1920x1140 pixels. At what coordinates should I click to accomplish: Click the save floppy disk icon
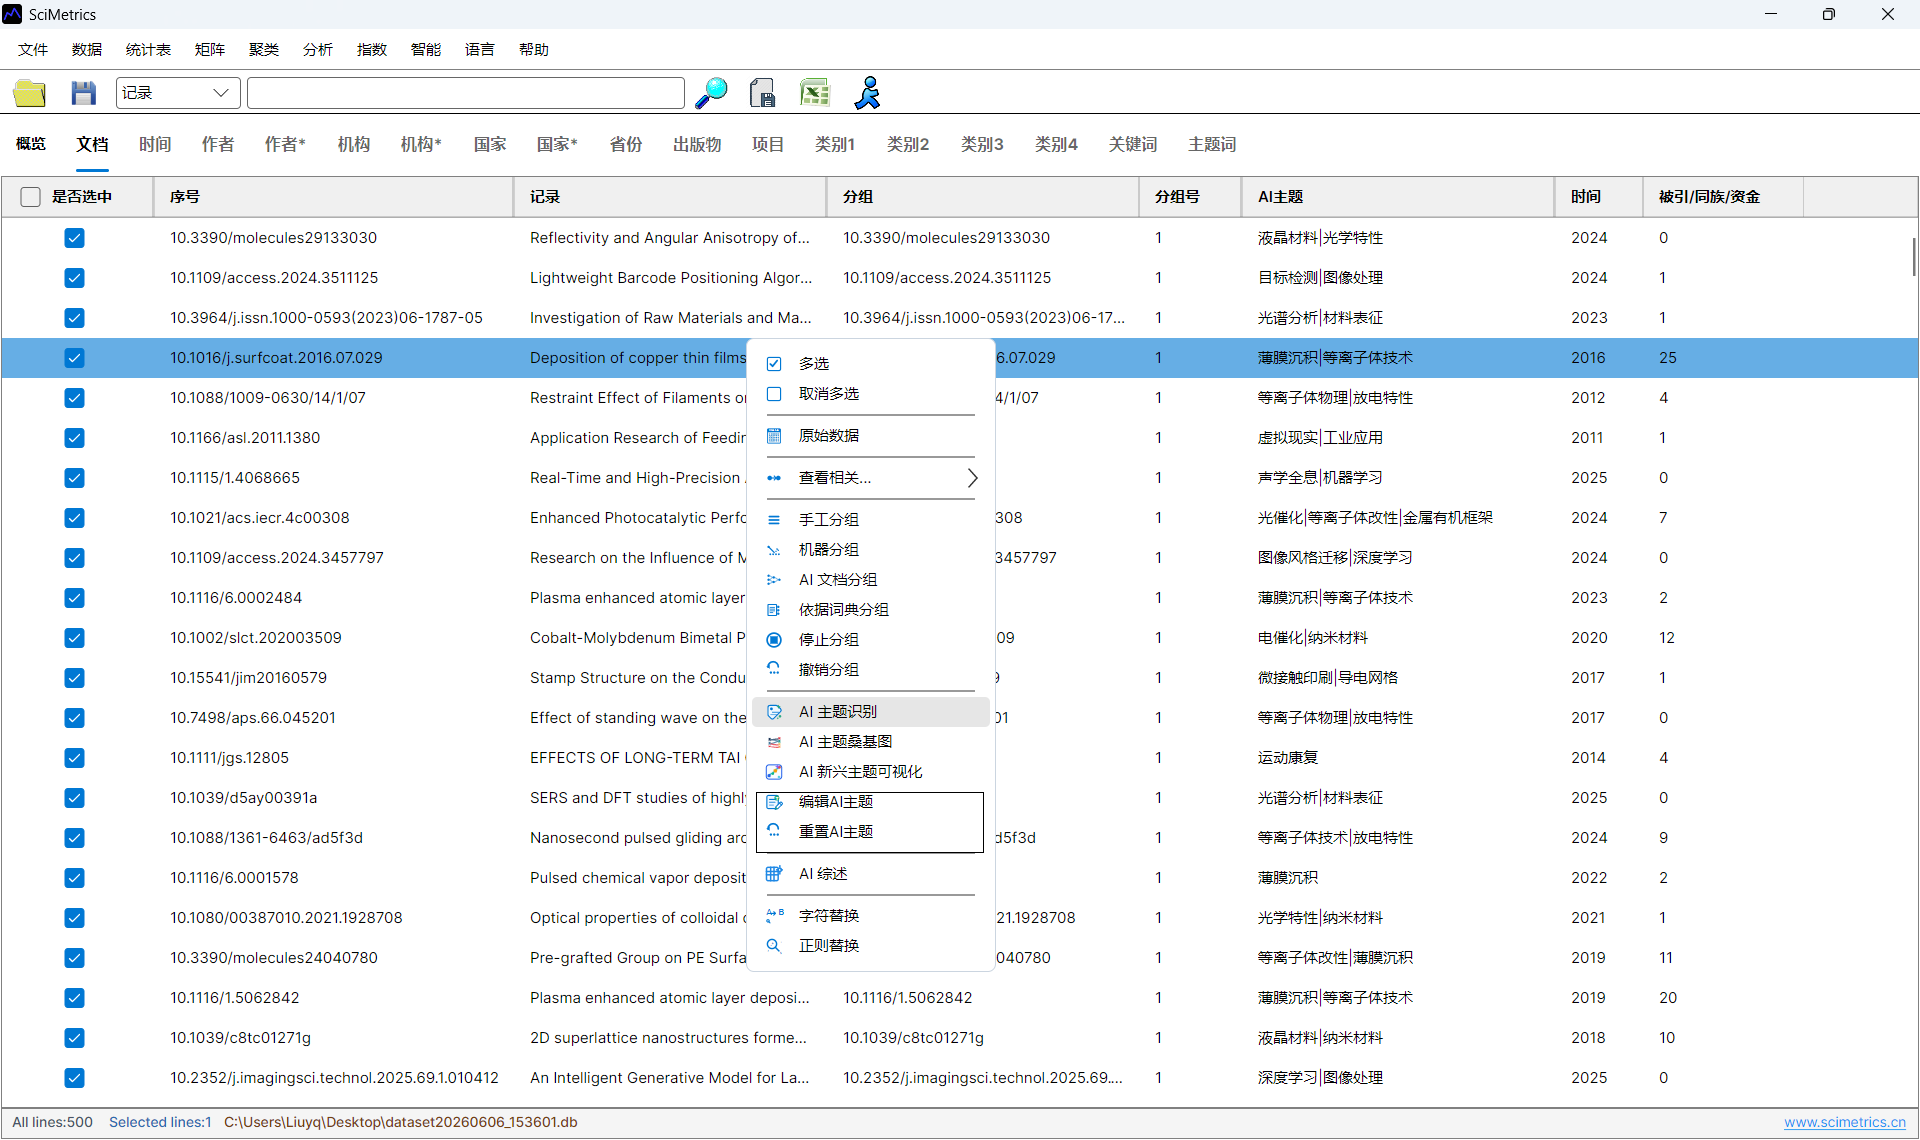(84, 93)
